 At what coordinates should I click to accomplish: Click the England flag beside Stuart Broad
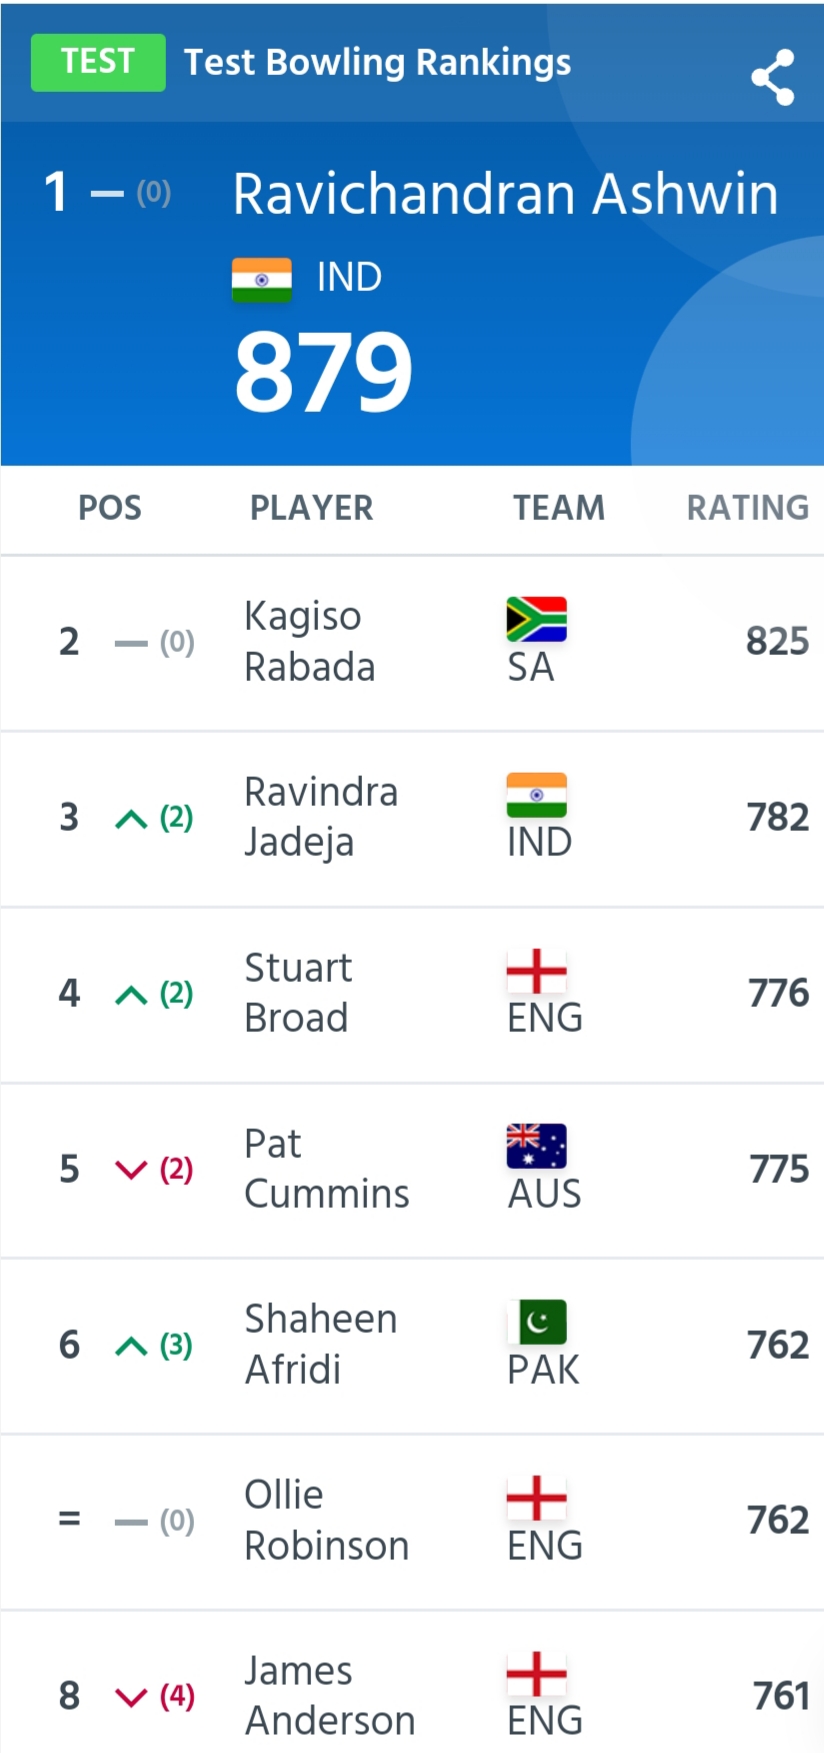tap(536, 971)
